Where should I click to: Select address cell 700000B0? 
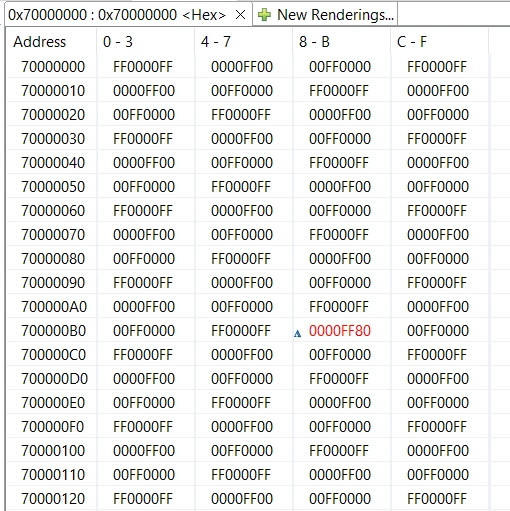pos(54,331)
